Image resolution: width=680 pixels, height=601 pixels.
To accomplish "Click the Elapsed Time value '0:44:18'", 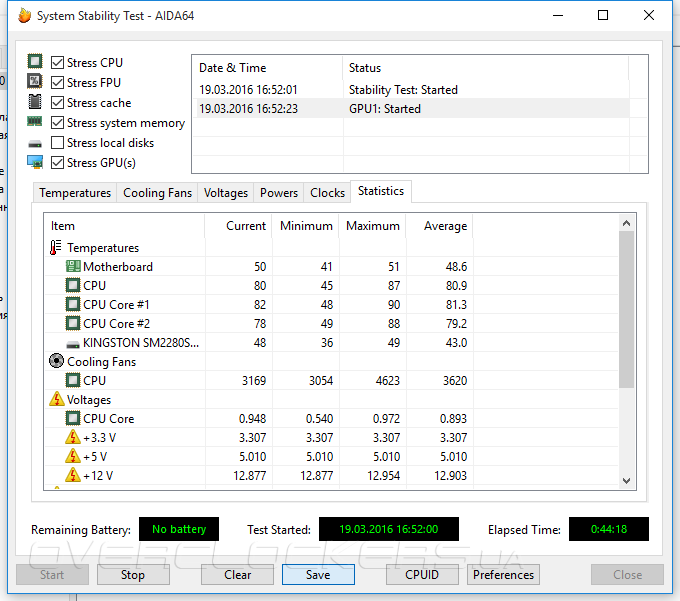I will click(609, 529).
